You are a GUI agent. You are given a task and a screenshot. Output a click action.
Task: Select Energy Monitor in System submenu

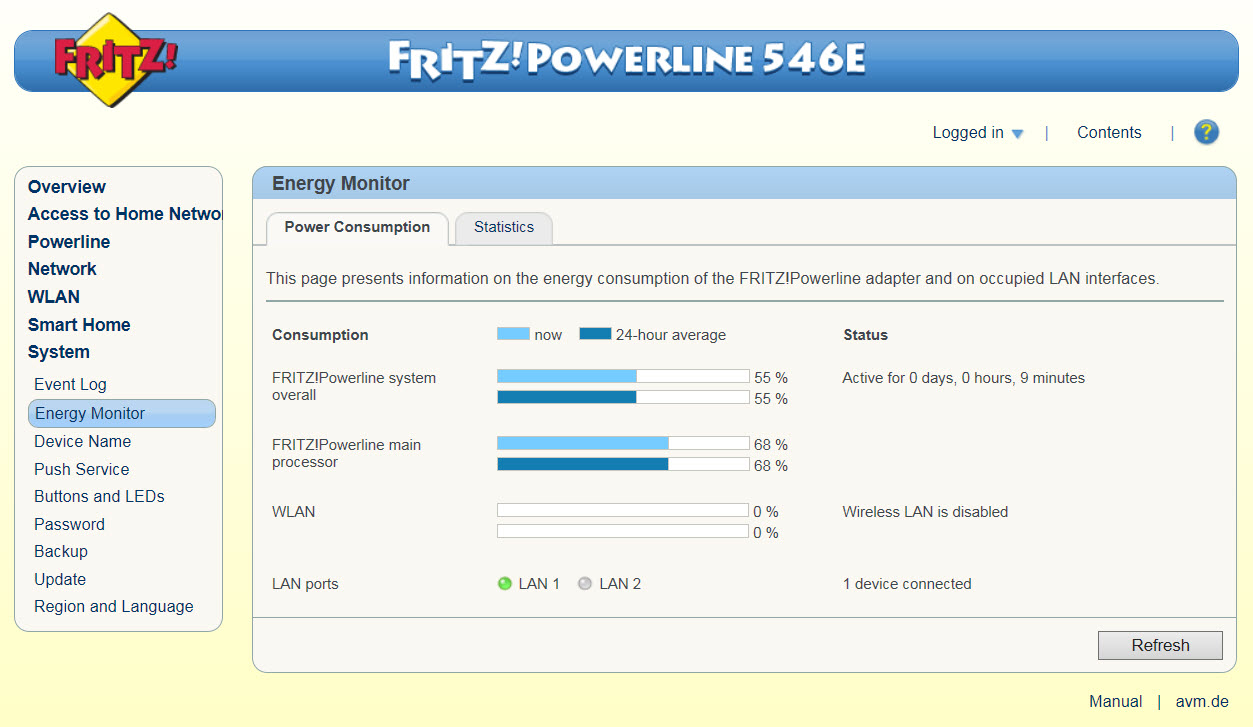point(122,413)
